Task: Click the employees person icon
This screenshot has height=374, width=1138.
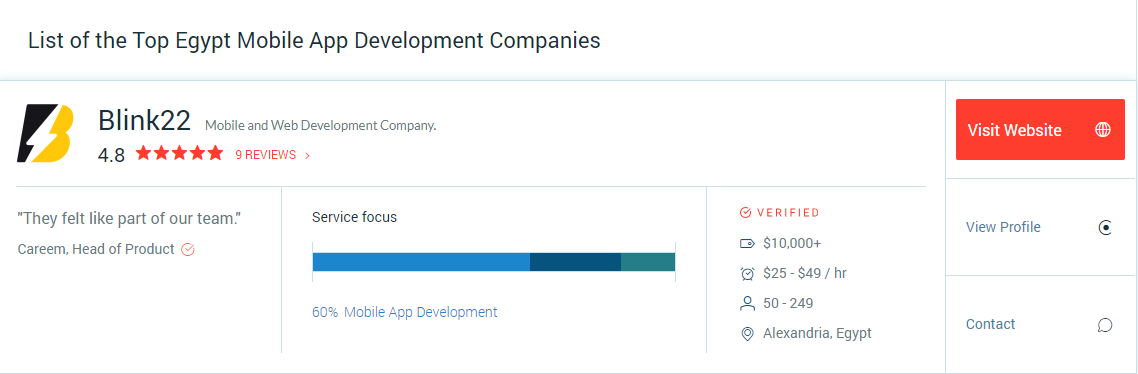Action: (x=747, y=303)
